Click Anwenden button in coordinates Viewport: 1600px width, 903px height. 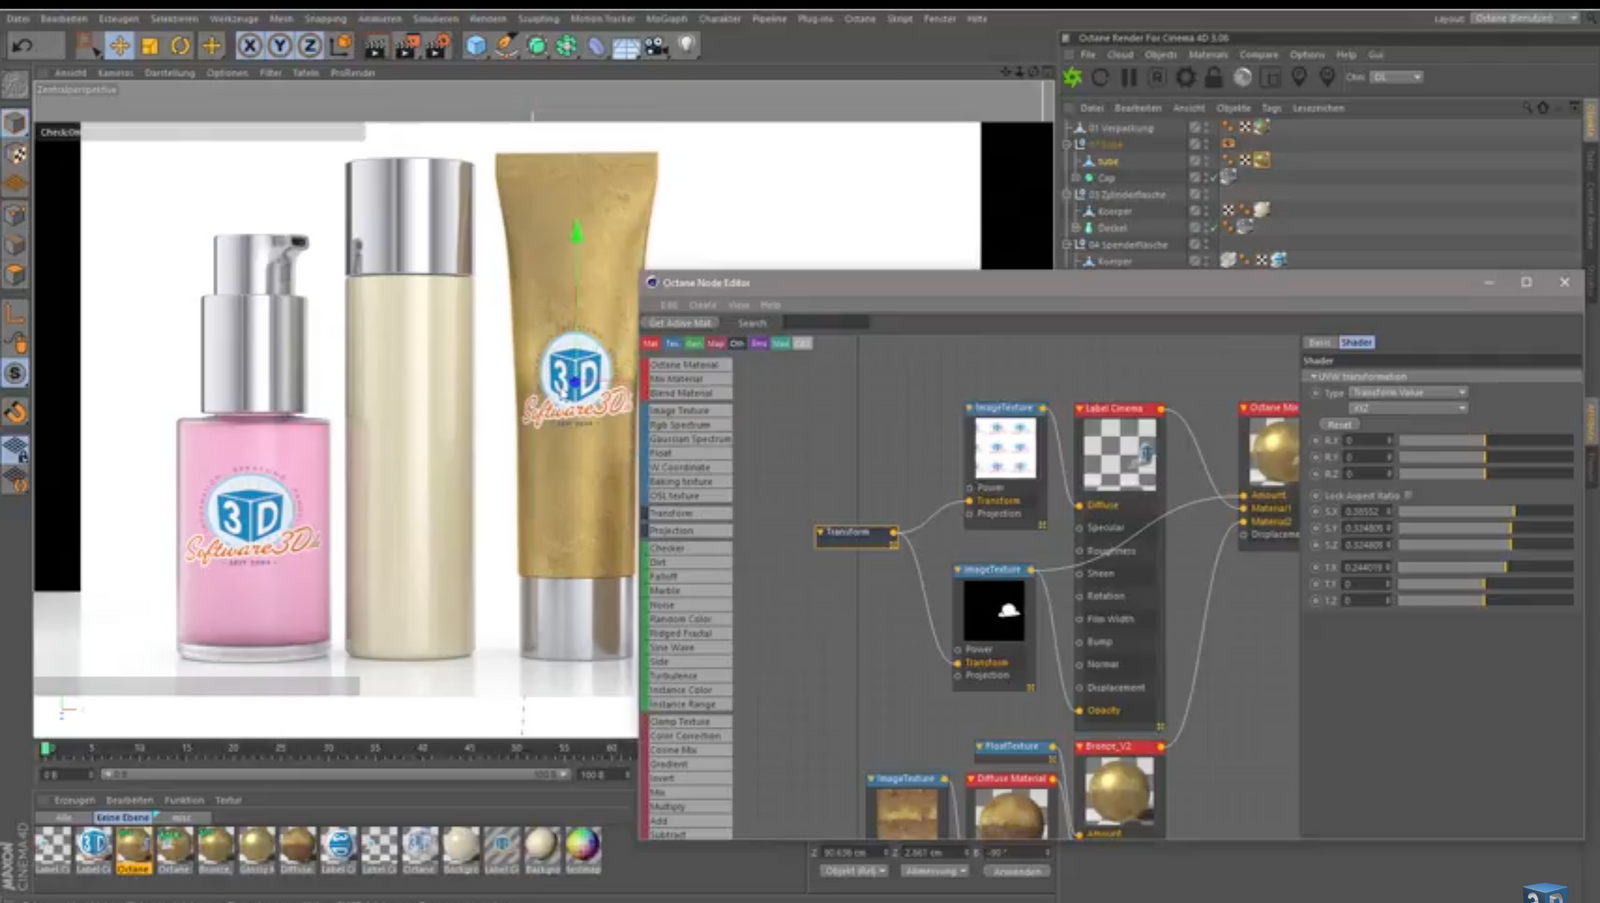click(x=1018, y=871)
